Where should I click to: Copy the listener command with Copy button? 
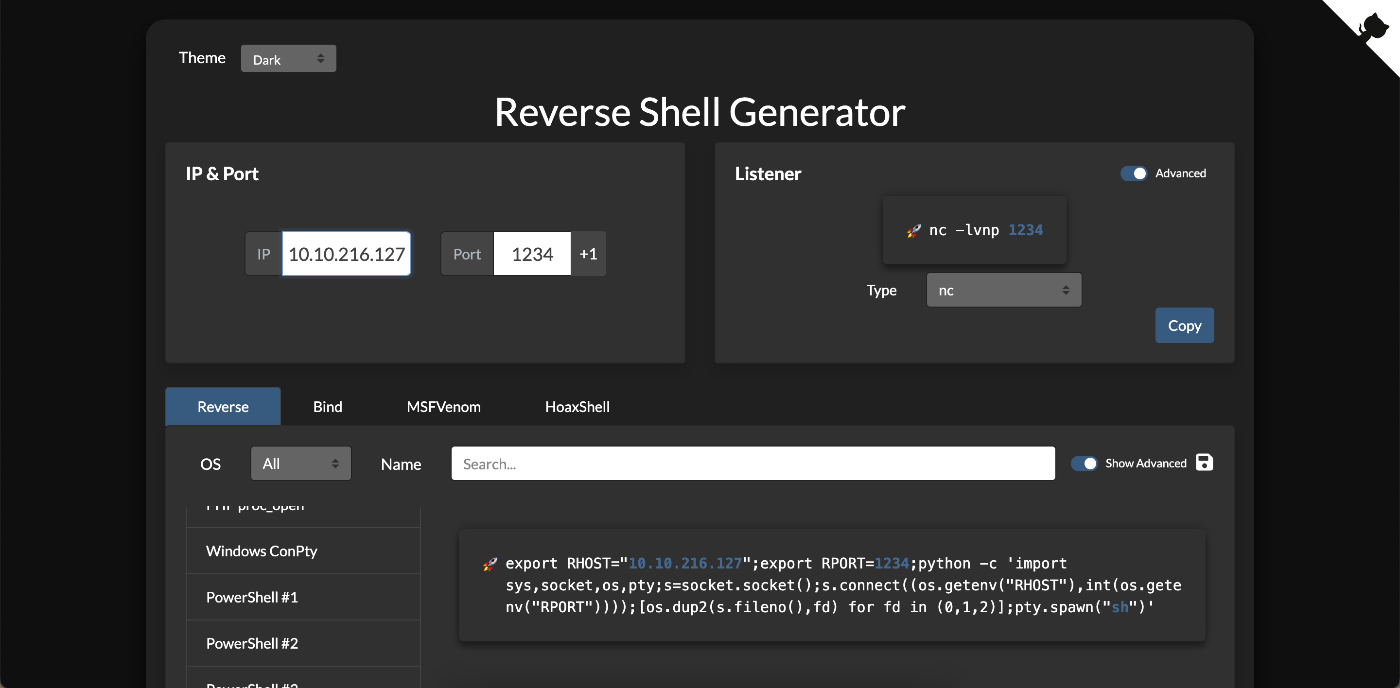tap(1185, 325)
